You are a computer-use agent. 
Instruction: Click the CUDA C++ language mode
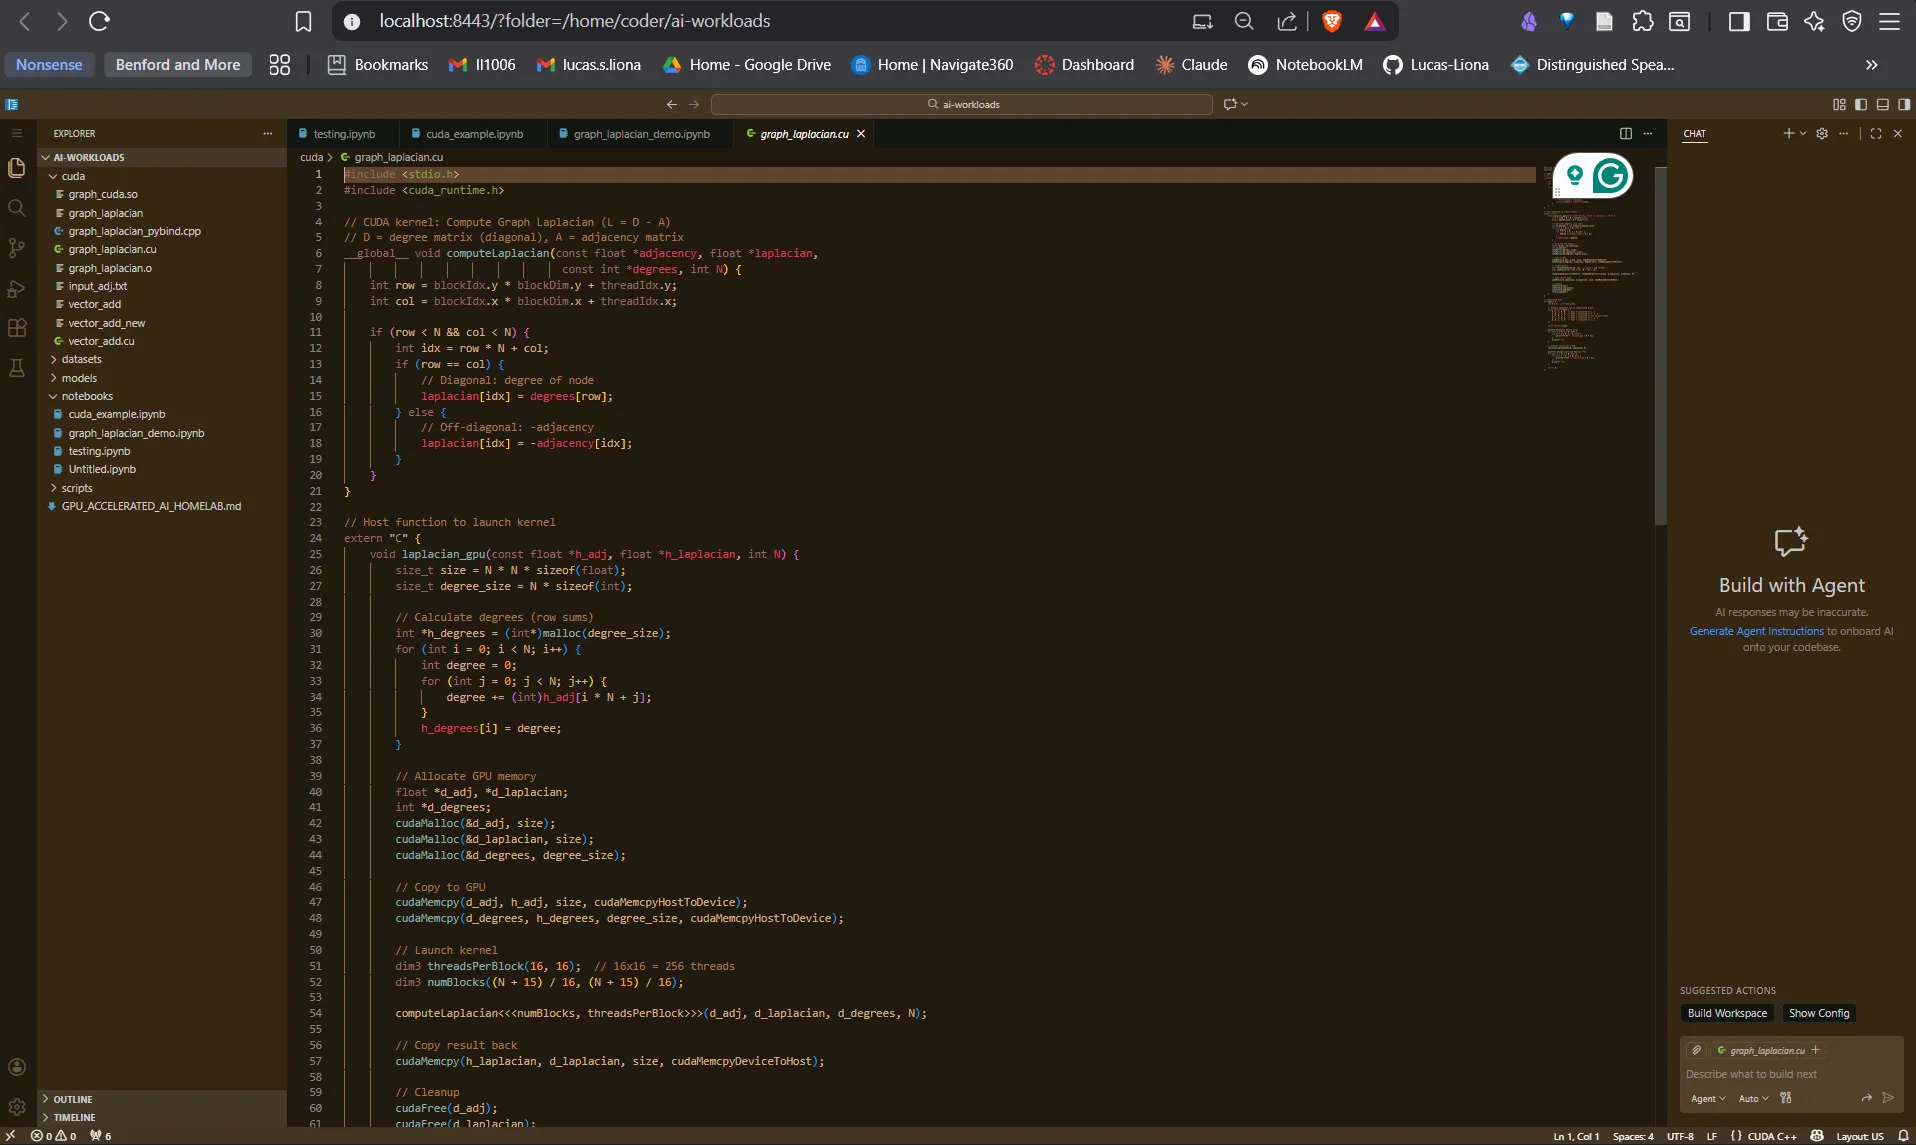pos(1772,1136)
